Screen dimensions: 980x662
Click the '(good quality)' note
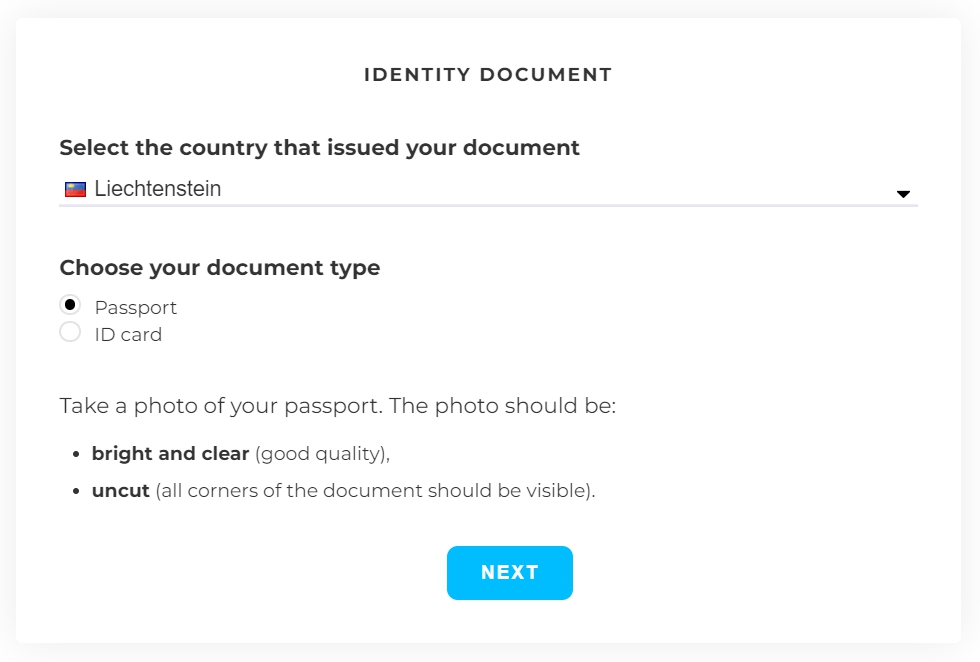(322, 454)
